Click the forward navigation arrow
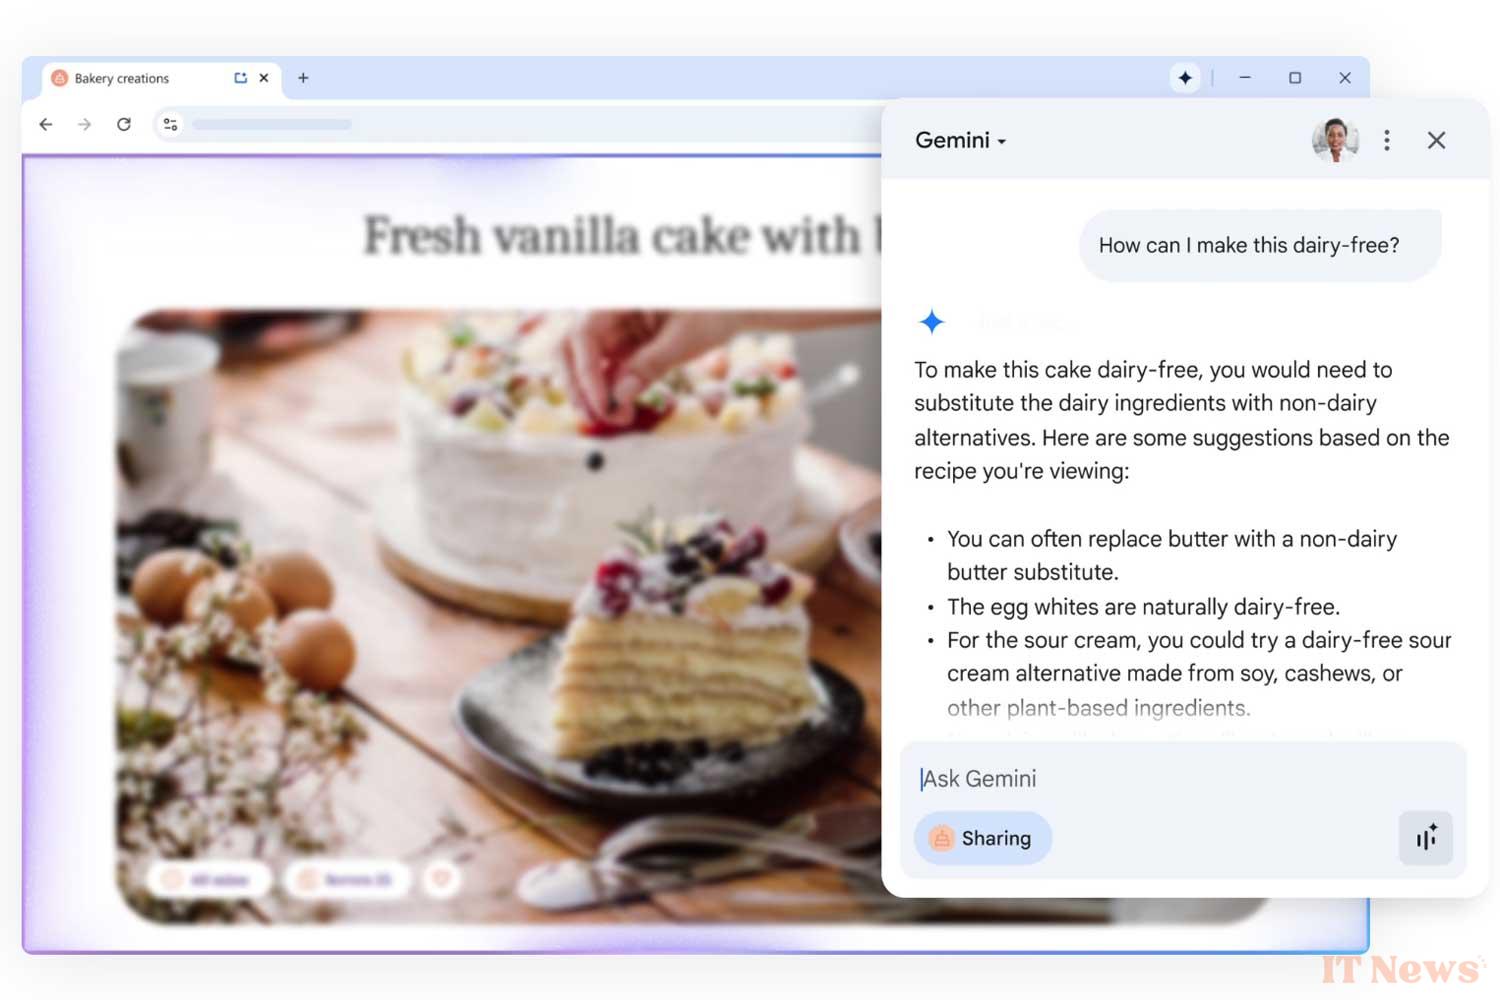The height and width of the screenshot is (1000, 1500). pyautogui.click(x=85, y=124)
